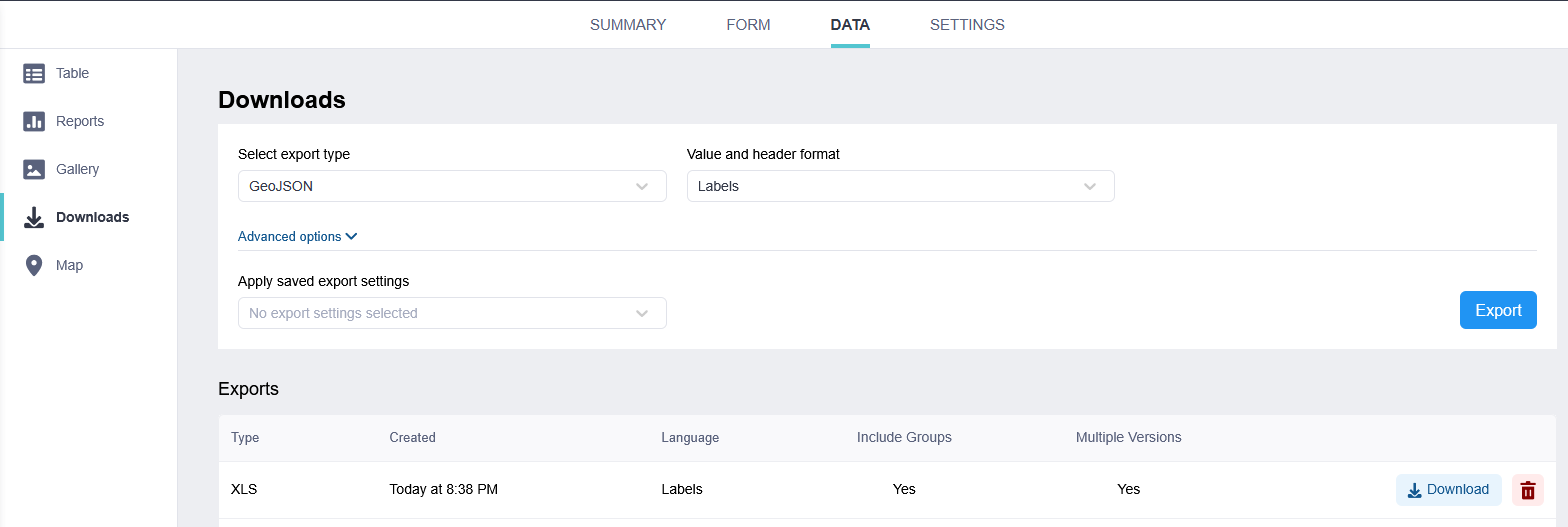Viewport: 1568px width, 527px height.
Task: Click the Downloads arrow icon in sidebar
Action: (34, 217)
